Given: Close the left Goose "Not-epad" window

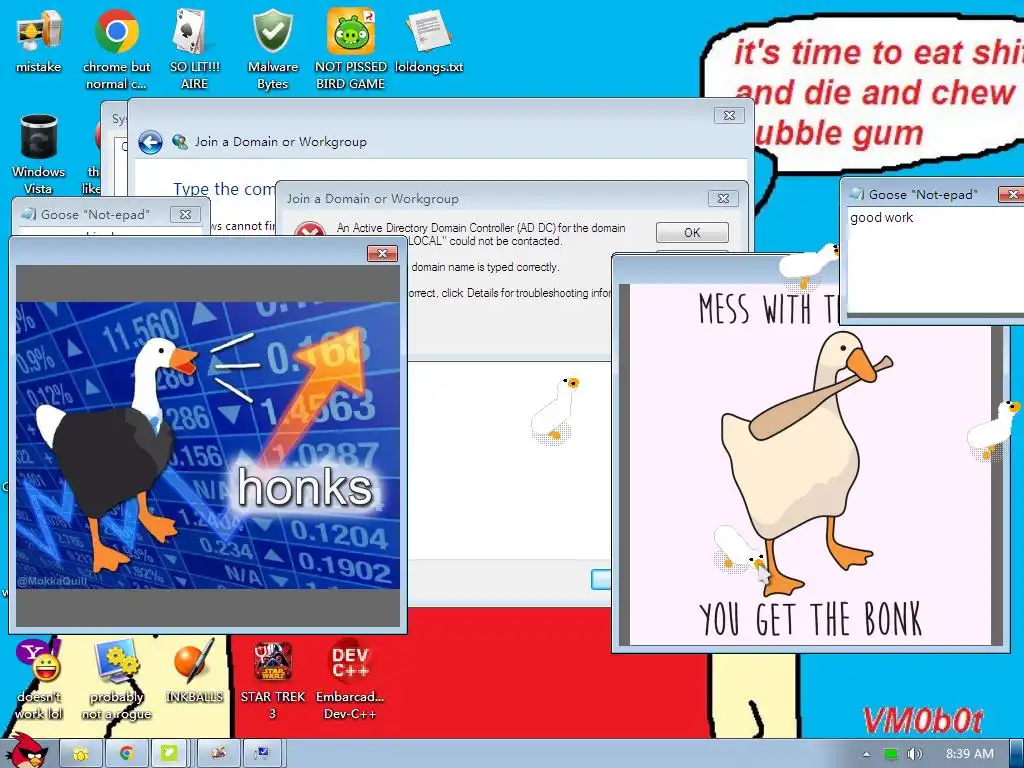Looking at the screenshot, I should point(185,214).
